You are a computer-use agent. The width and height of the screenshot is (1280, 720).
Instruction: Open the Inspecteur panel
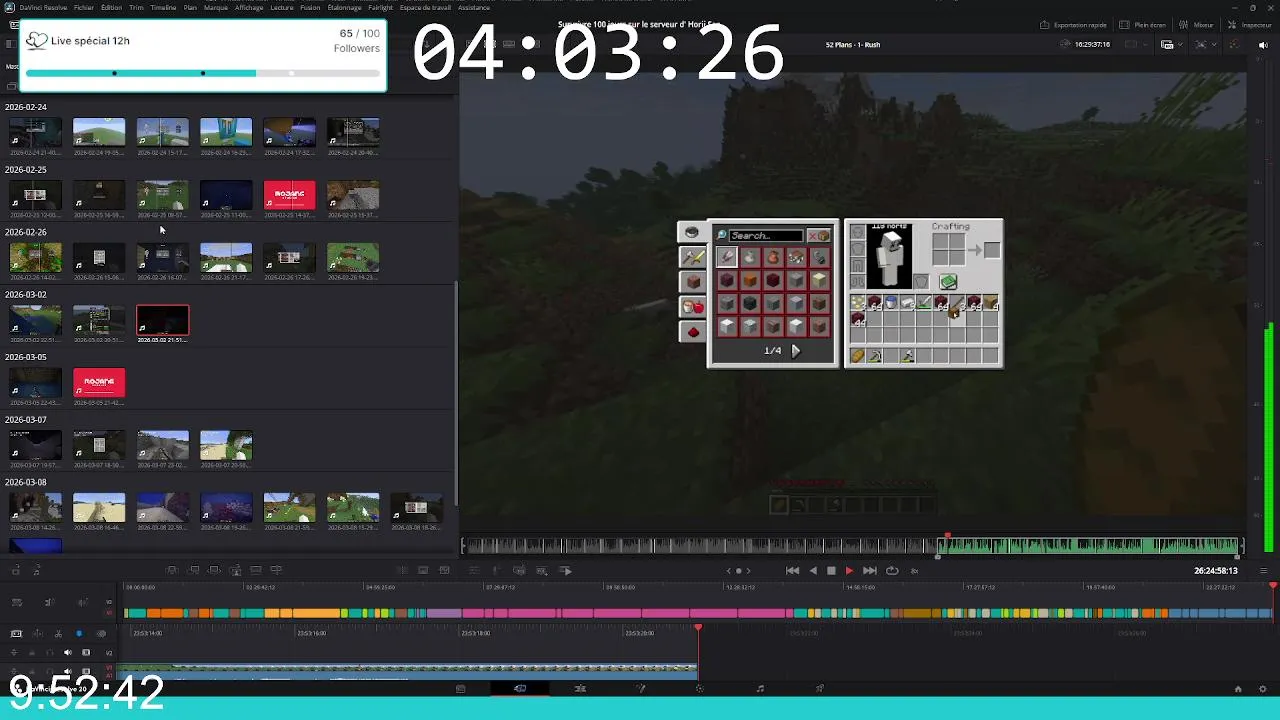tap(1250, 25)
